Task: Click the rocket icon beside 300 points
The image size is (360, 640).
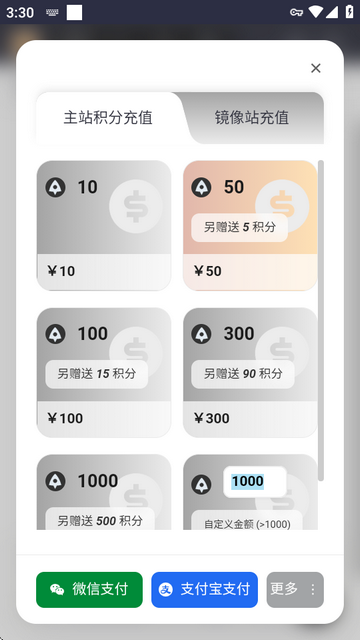Action: tap(202, 334)
